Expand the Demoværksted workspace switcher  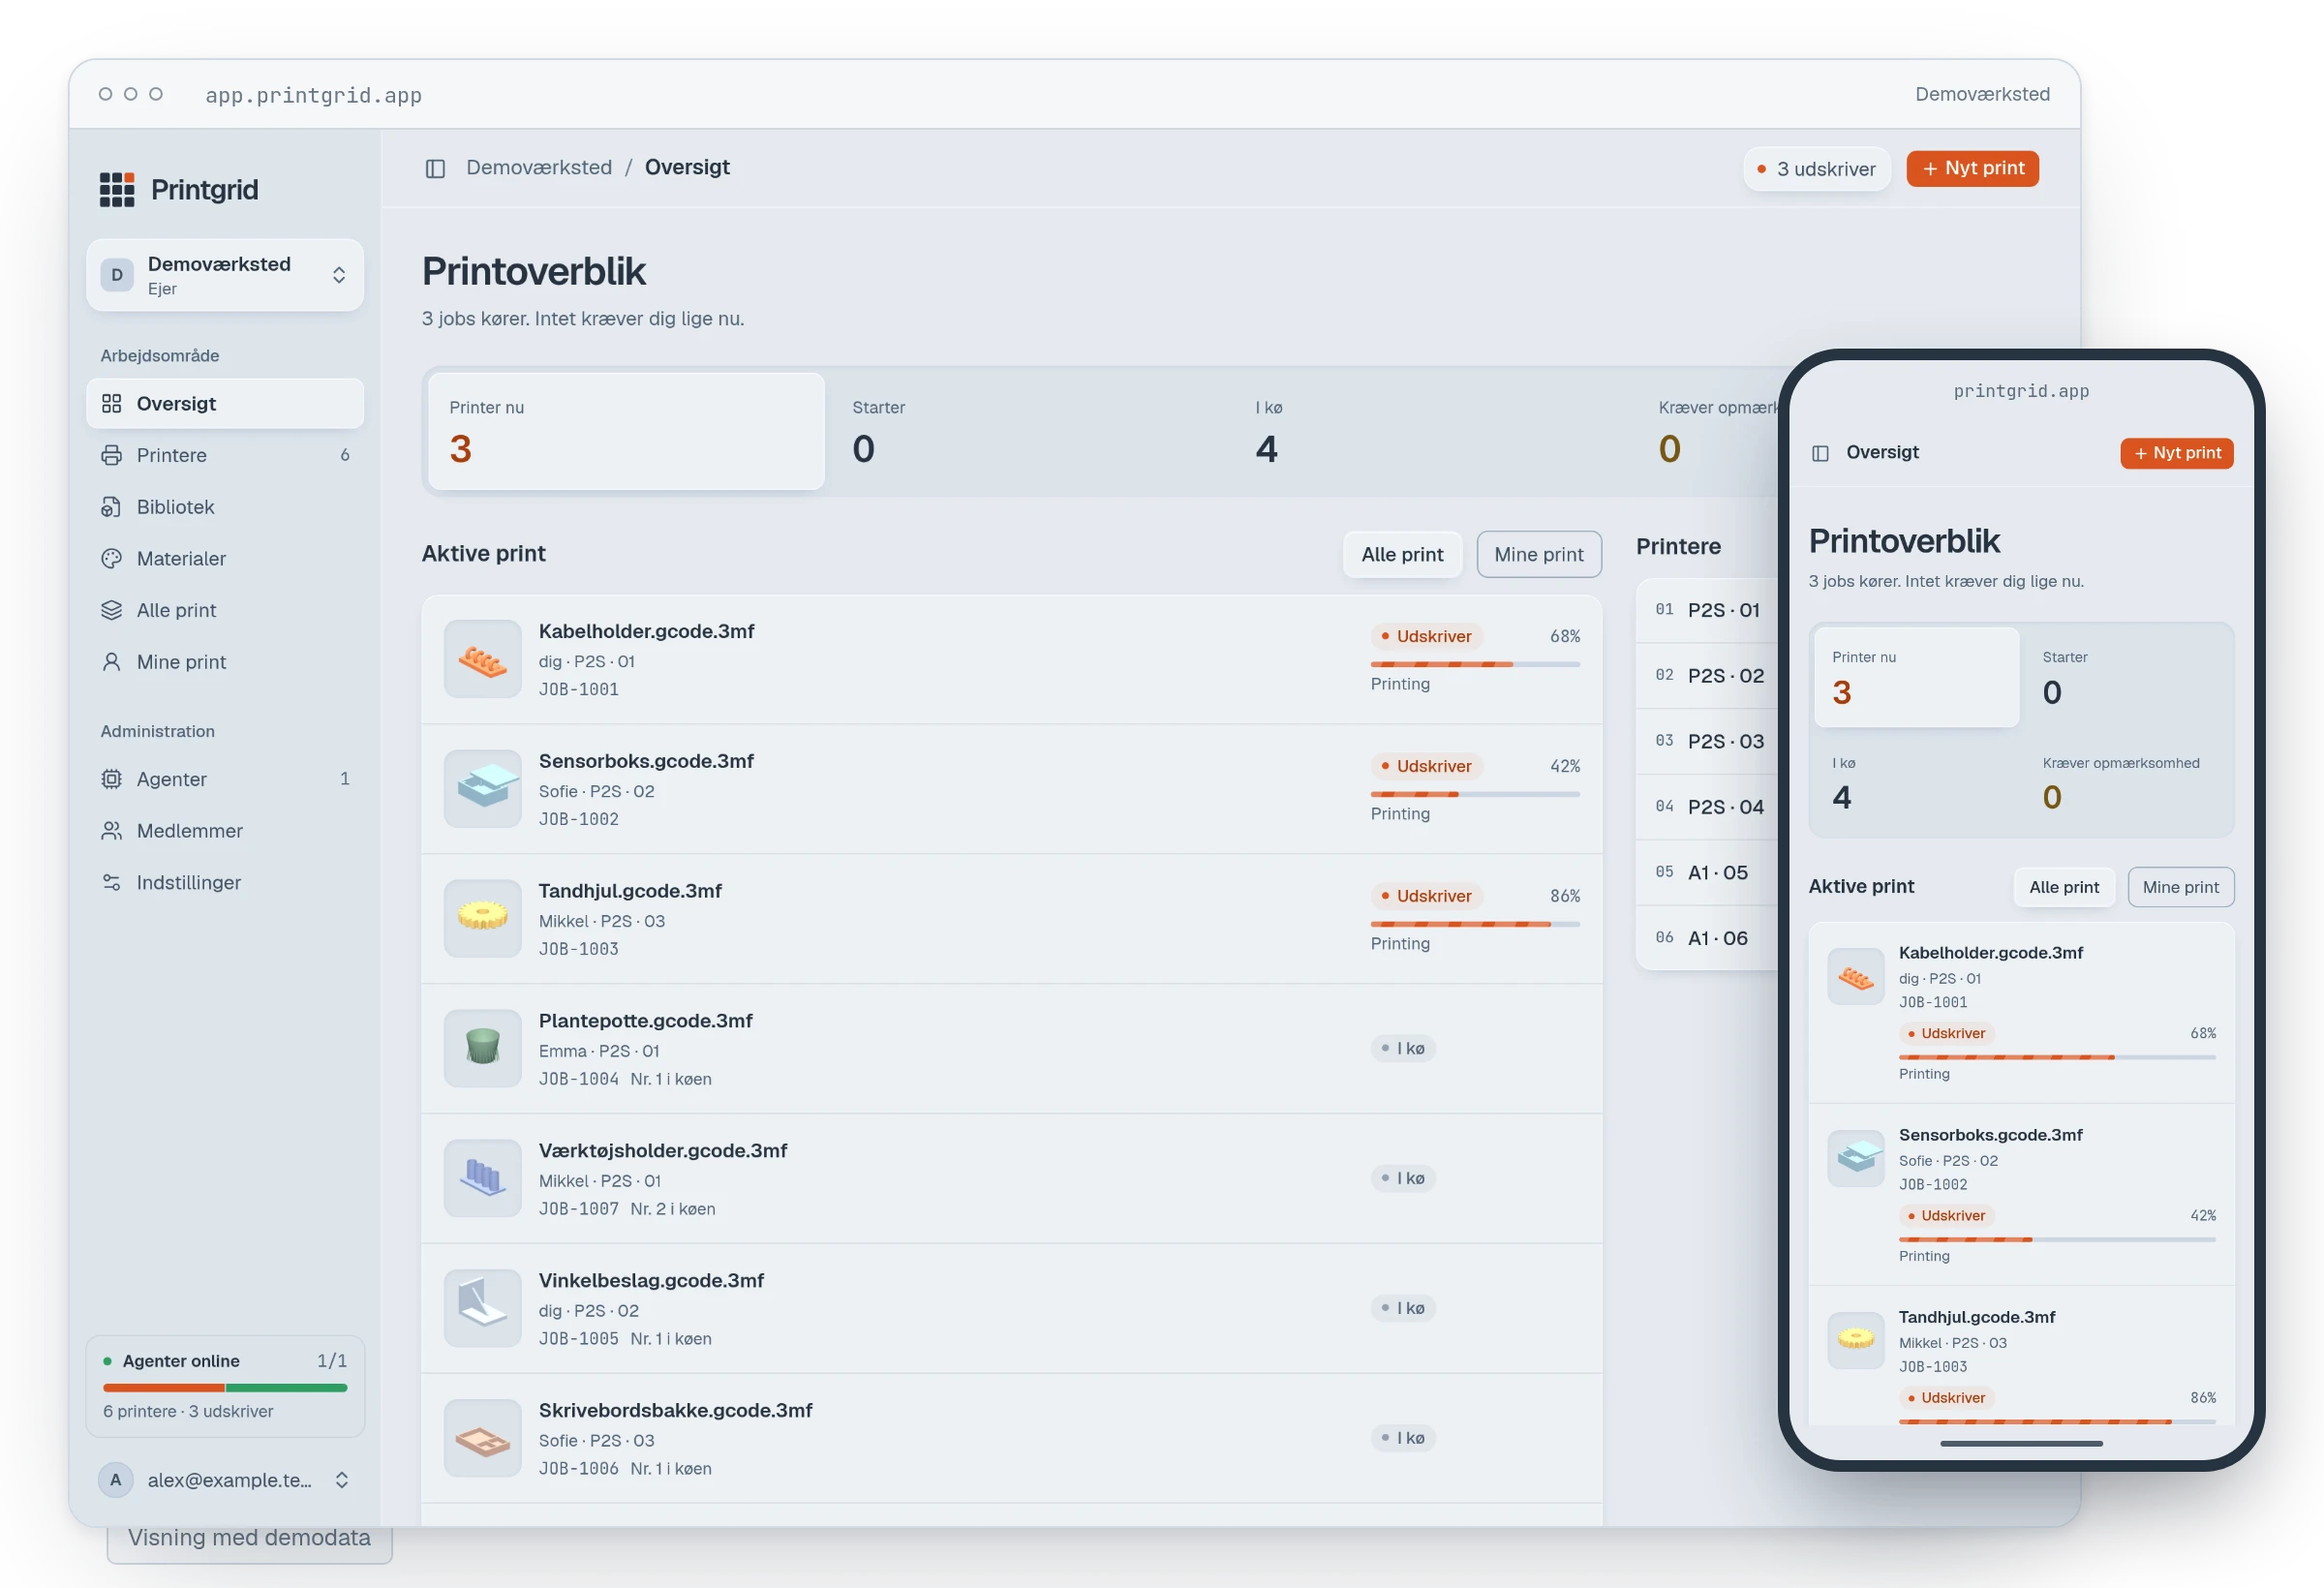(225, 275)
